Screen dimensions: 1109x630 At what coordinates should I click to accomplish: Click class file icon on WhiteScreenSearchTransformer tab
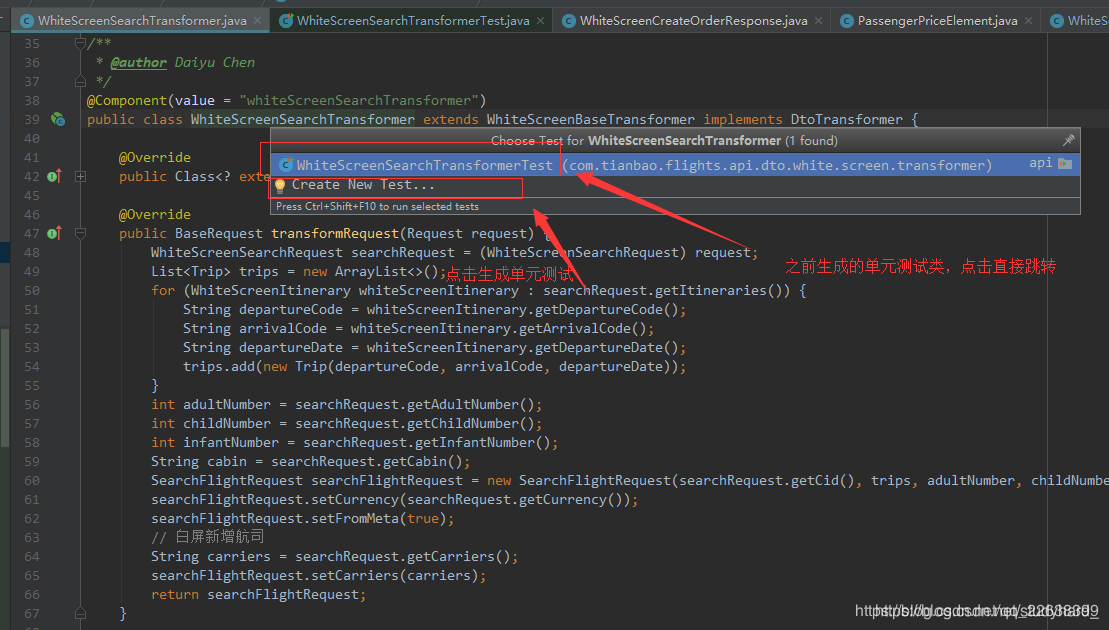coord(27,21)
